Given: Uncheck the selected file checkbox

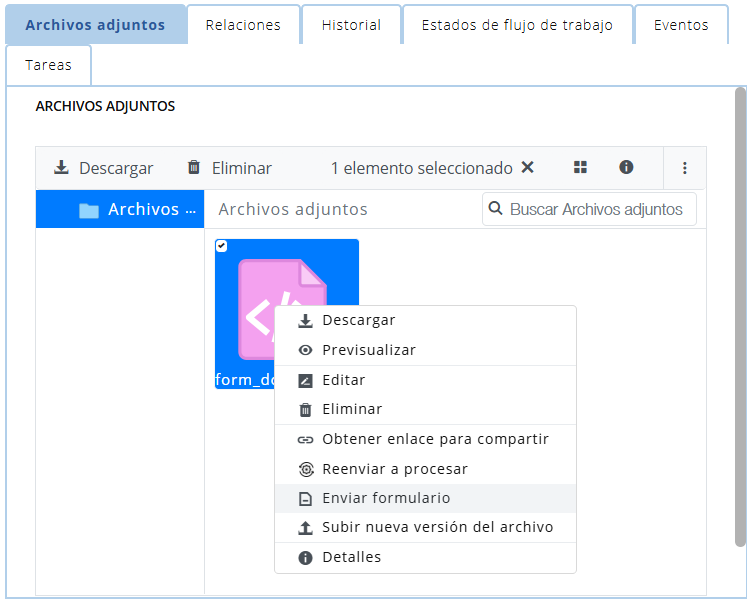Looking at the screenshot, I should point(221,246).
